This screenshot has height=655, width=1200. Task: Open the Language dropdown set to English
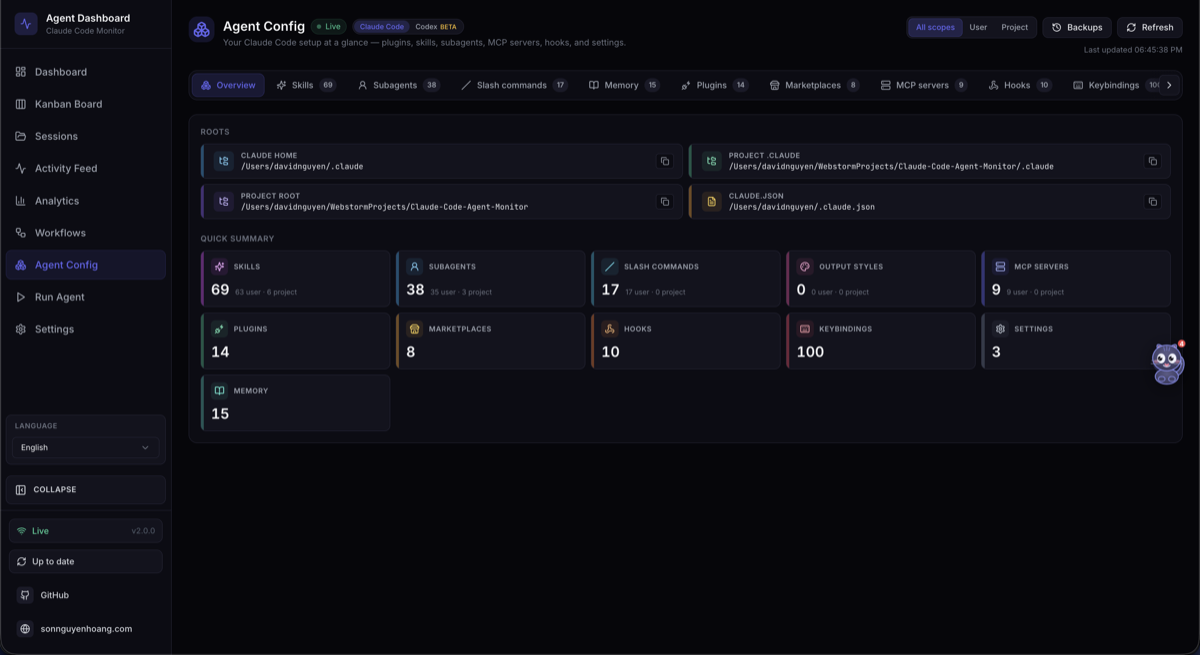[85, 447]
